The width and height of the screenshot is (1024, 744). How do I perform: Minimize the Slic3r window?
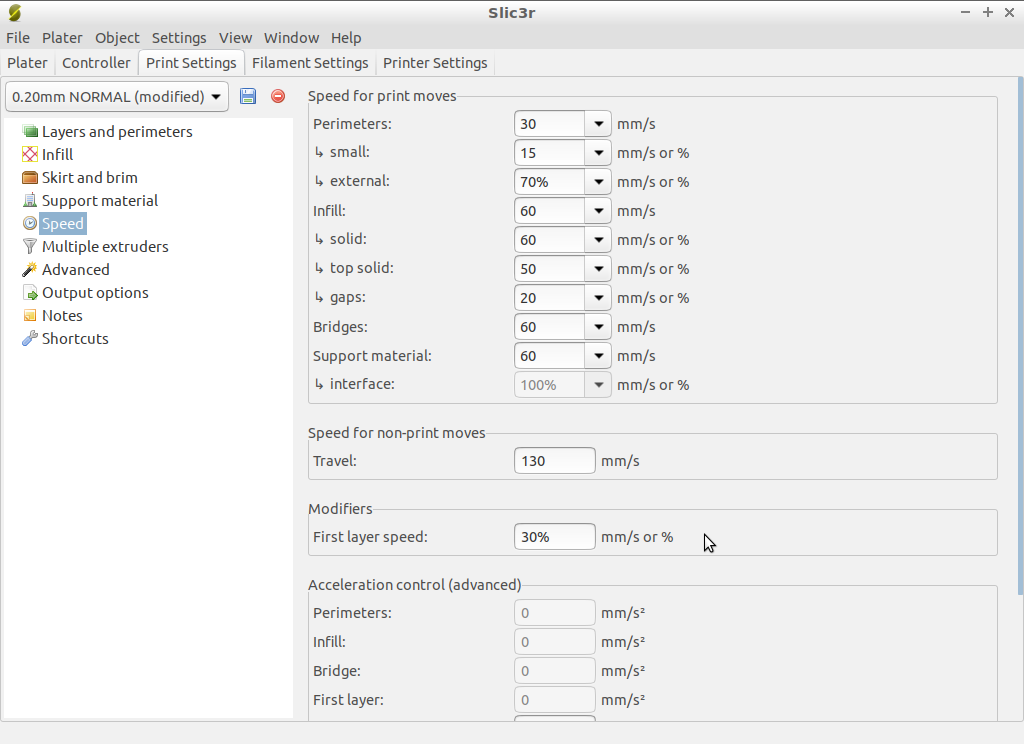(965, 12)
